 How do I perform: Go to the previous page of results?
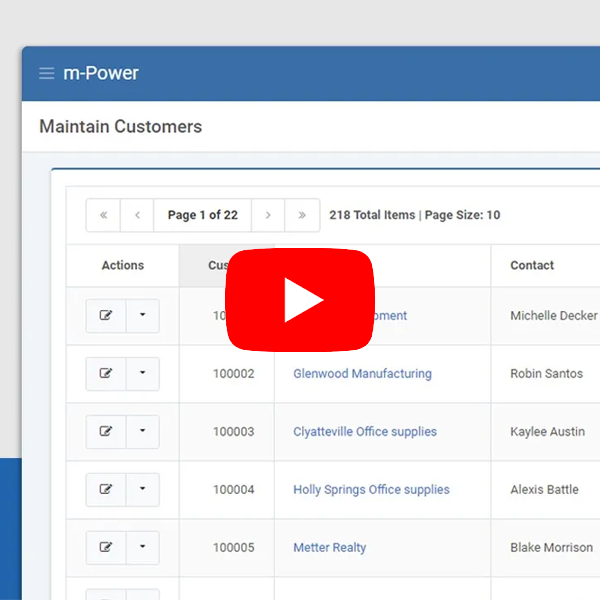(137, 215)
